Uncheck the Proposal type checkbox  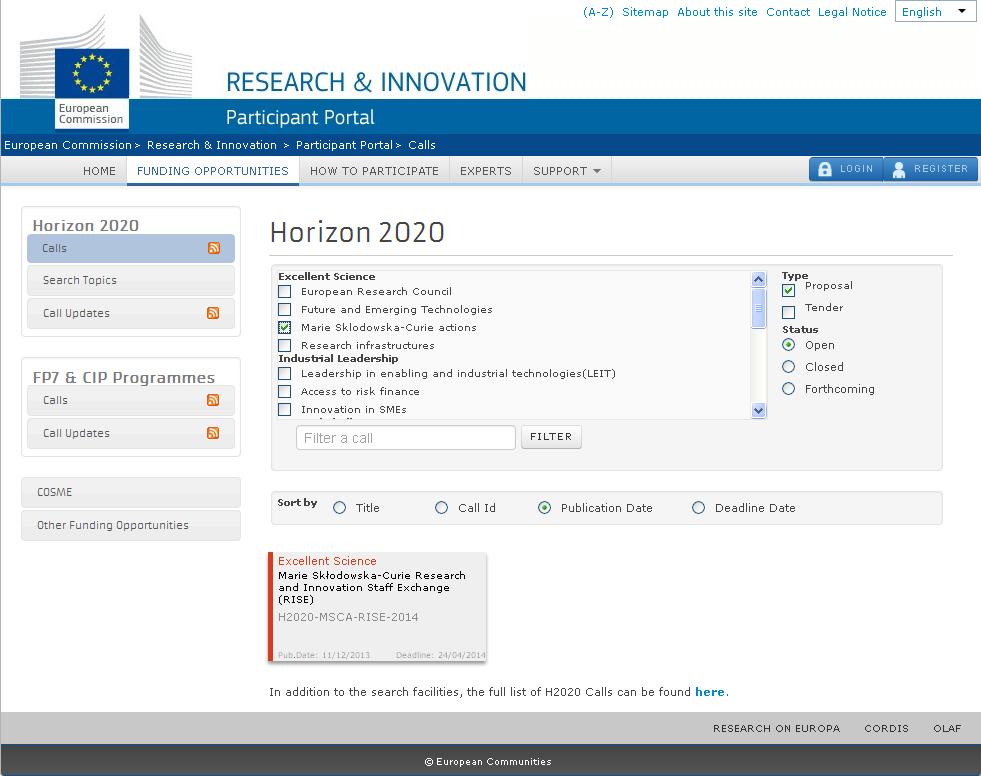788,290
